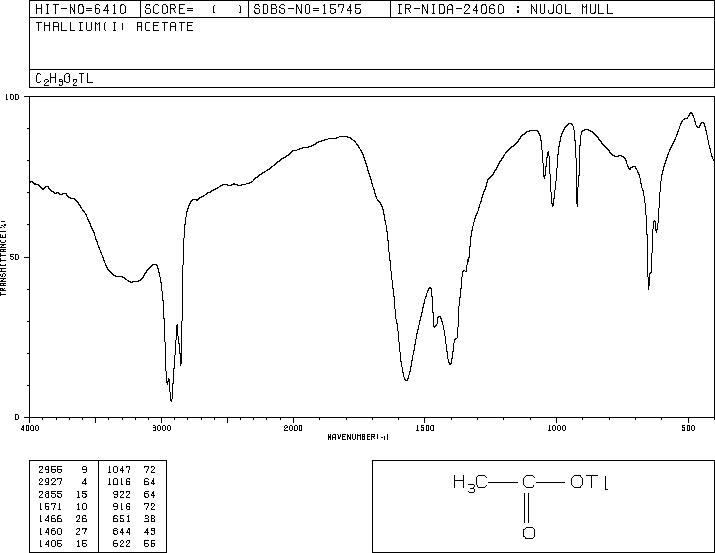Click the 0 tick label on transmittance axis
715x553 pixels.
(17, 417)
